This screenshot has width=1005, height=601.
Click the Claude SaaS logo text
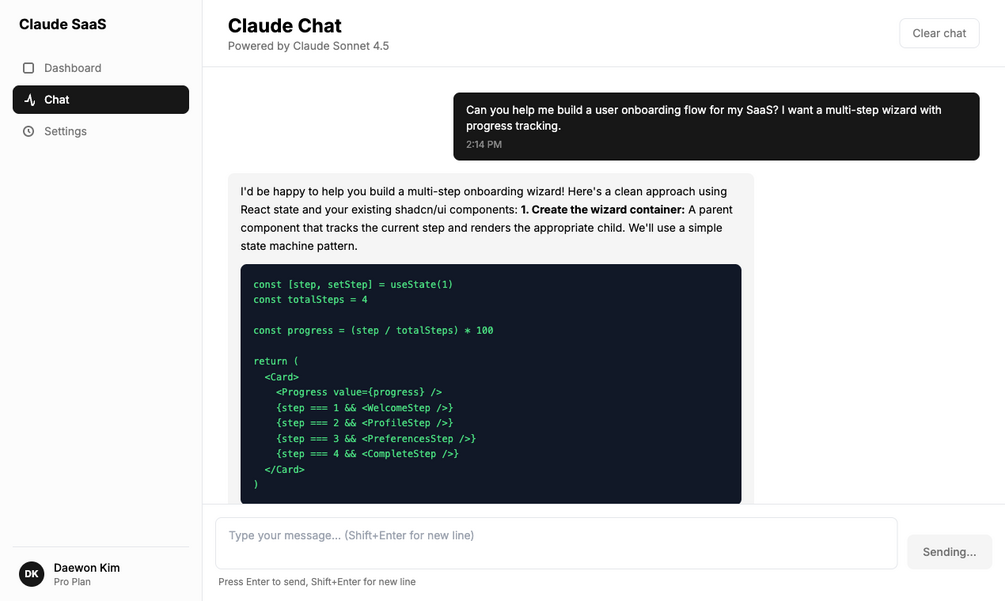62,24
